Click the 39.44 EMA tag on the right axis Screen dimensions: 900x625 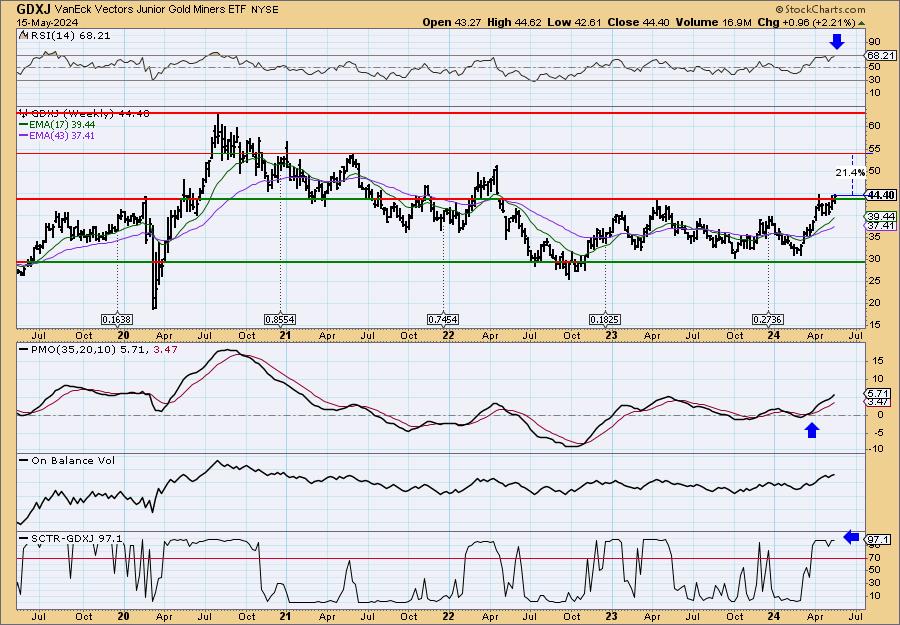tap(881, 216)
